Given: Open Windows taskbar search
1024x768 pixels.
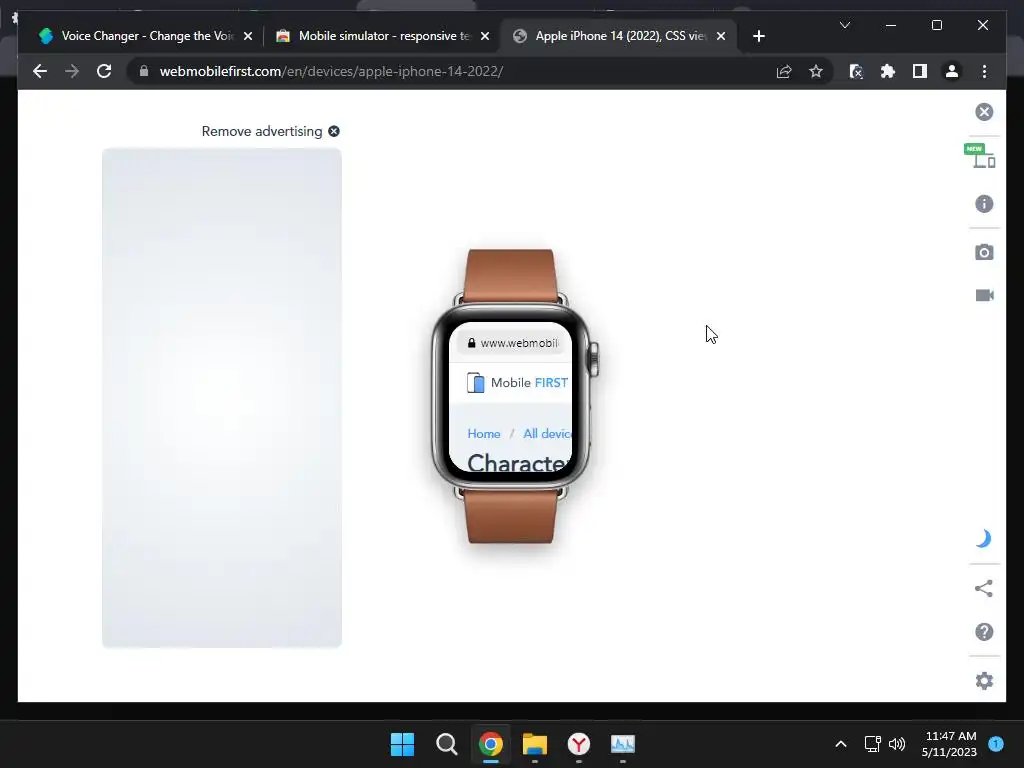Looking at the screenshot, I should point(447,744).
